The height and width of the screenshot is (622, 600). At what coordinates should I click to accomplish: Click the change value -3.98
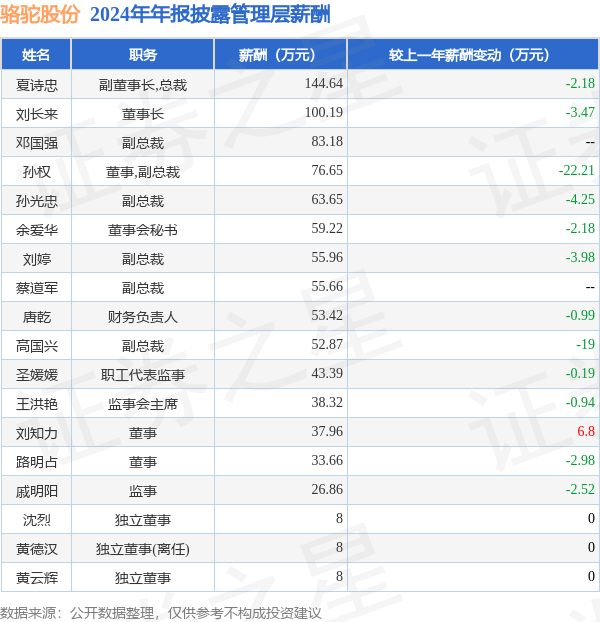(580, 257)
